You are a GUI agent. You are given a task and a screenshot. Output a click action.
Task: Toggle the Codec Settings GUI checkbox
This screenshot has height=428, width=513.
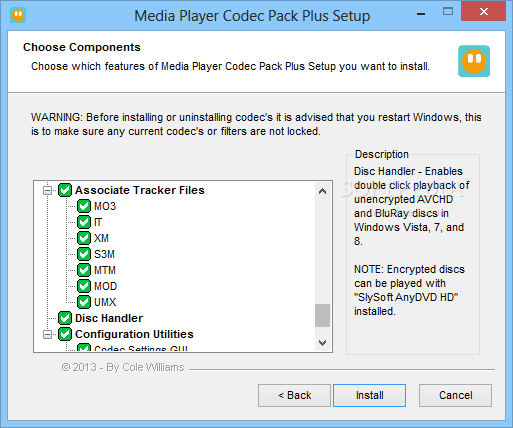[x=84, y=348]
